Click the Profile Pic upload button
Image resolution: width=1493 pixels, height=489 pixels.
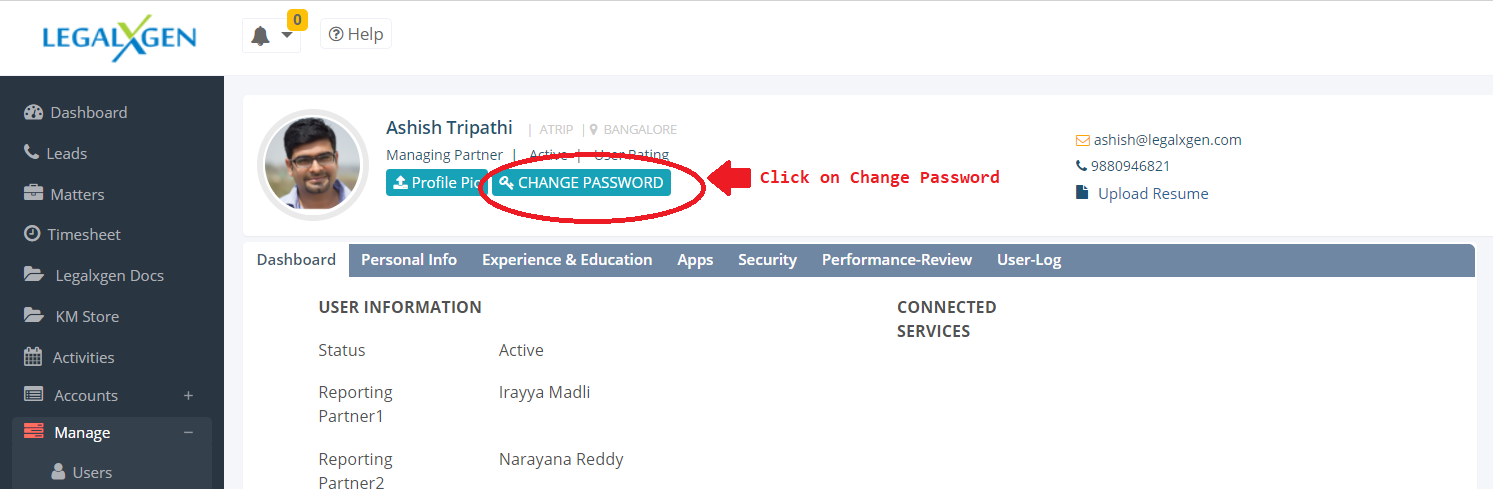click(x=436, y=183)
